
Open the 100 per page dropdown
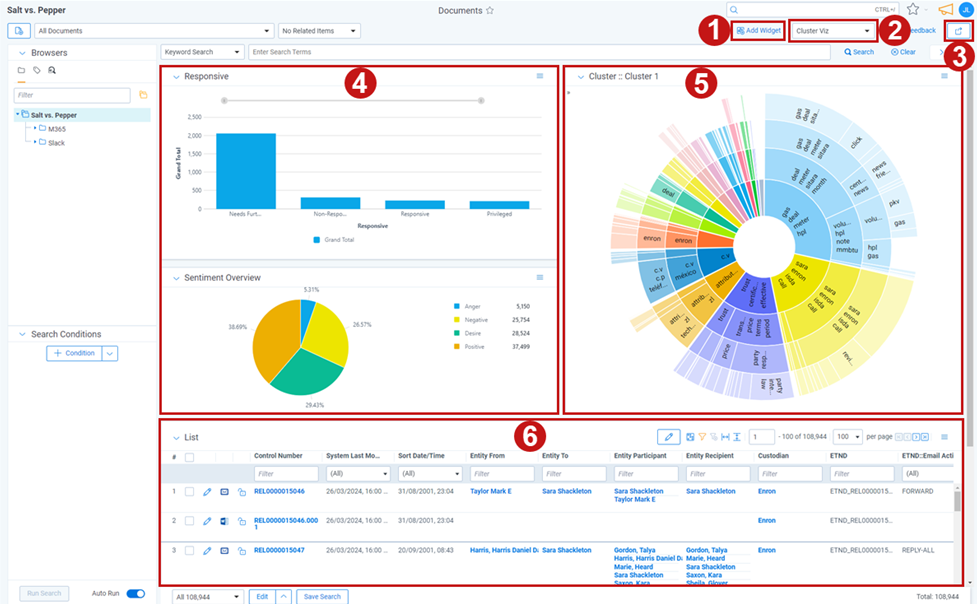(847, 437)
